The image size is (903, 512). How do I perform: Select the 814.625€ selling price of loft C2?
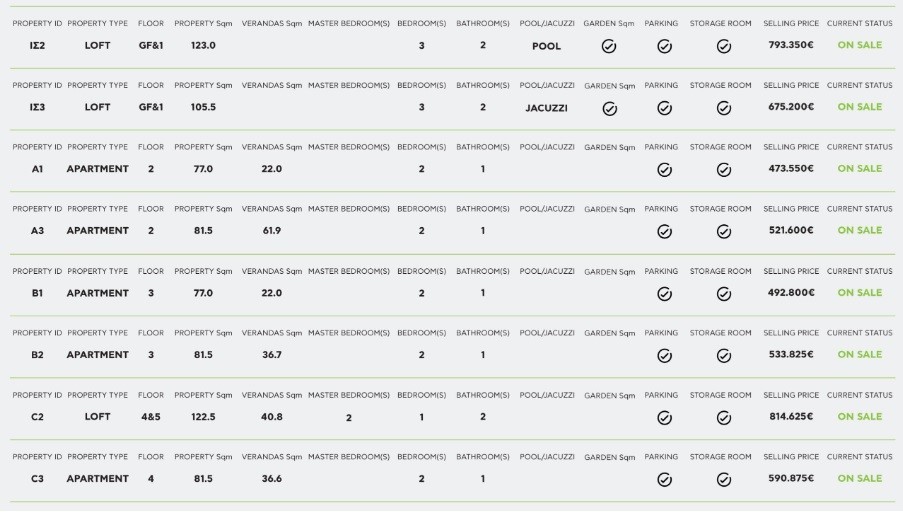point(791,417)
